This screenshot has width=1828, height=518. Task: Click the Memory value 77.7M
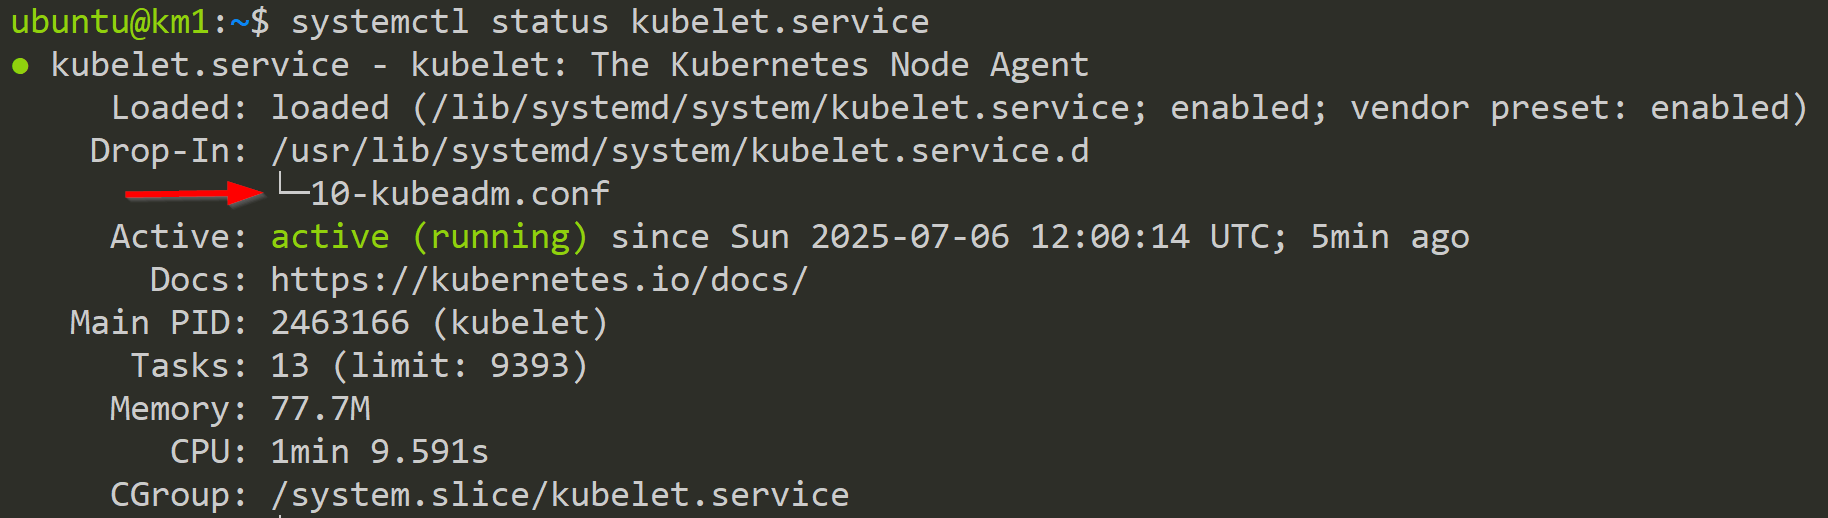tap(320, 409)
